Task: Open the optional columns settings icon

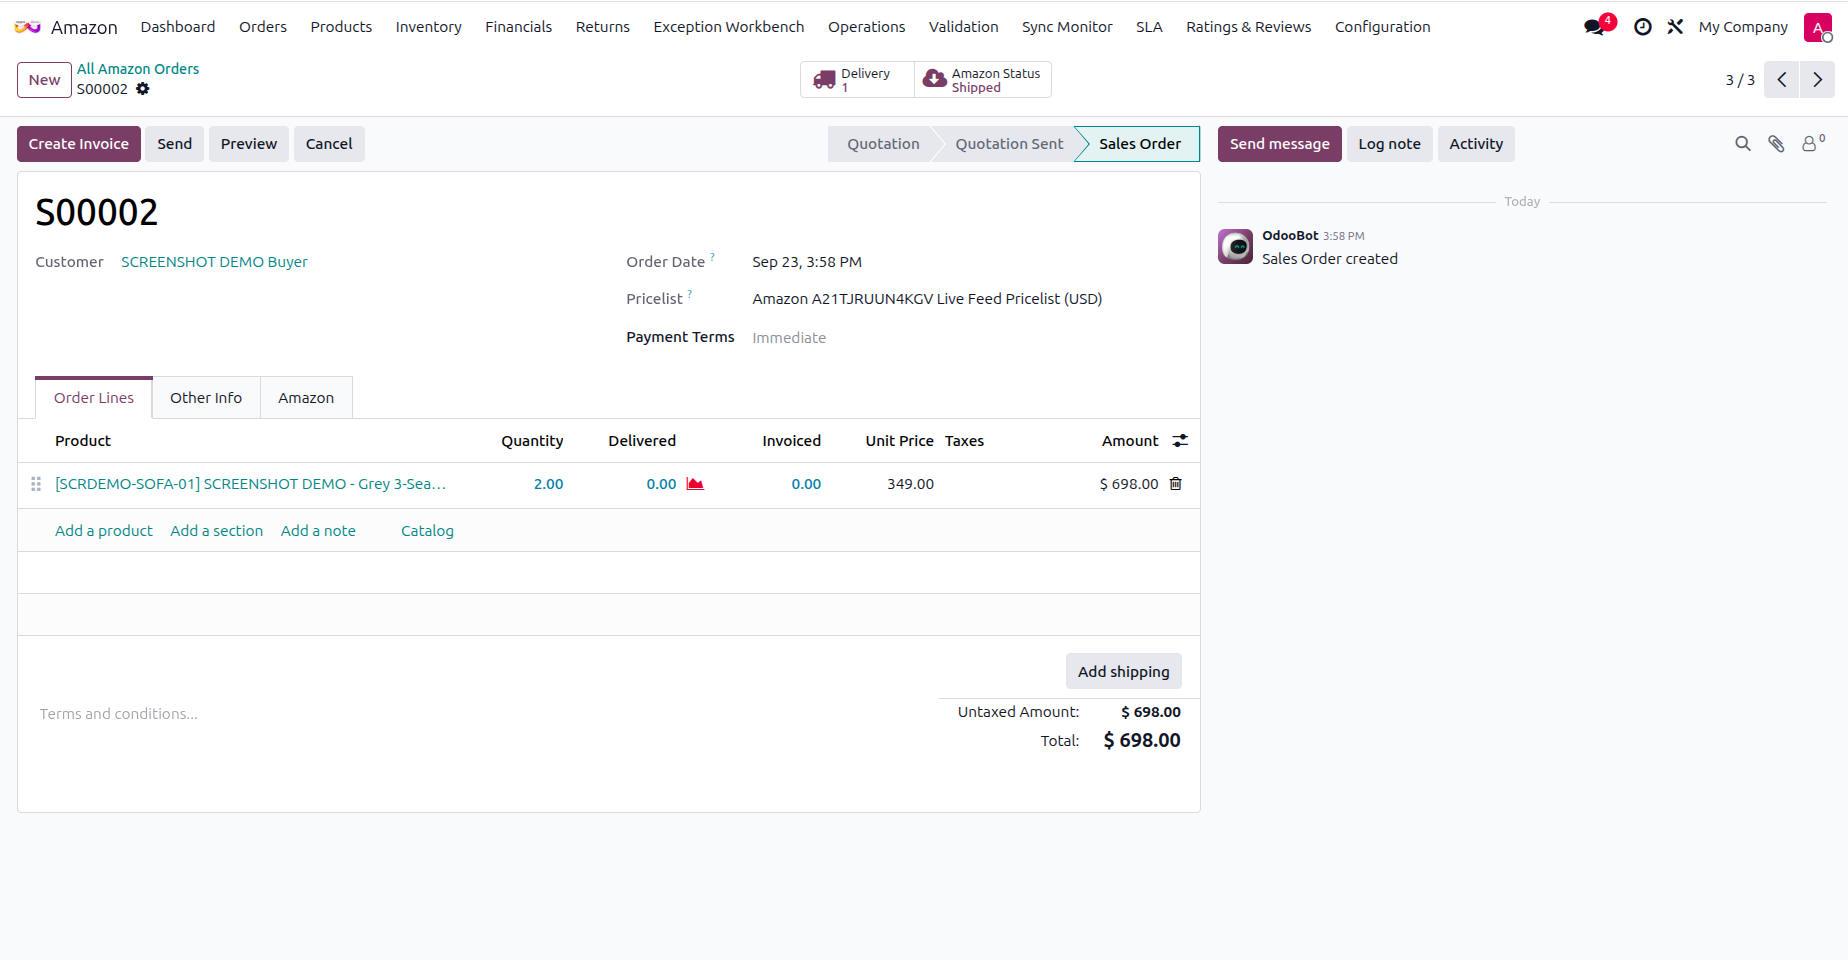Action: click(1180, 441)
